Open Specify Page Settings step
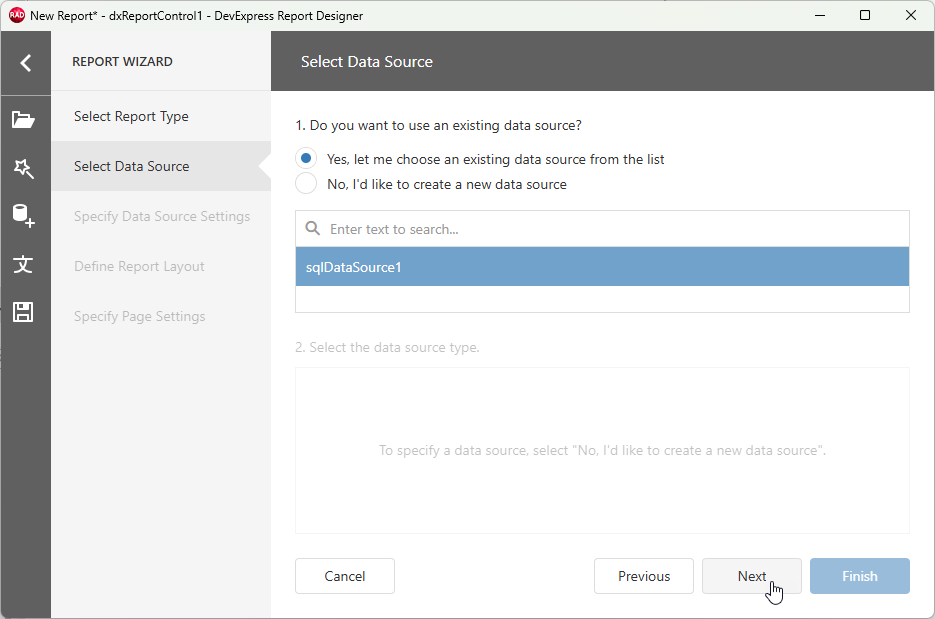 [x=161, y=317]
